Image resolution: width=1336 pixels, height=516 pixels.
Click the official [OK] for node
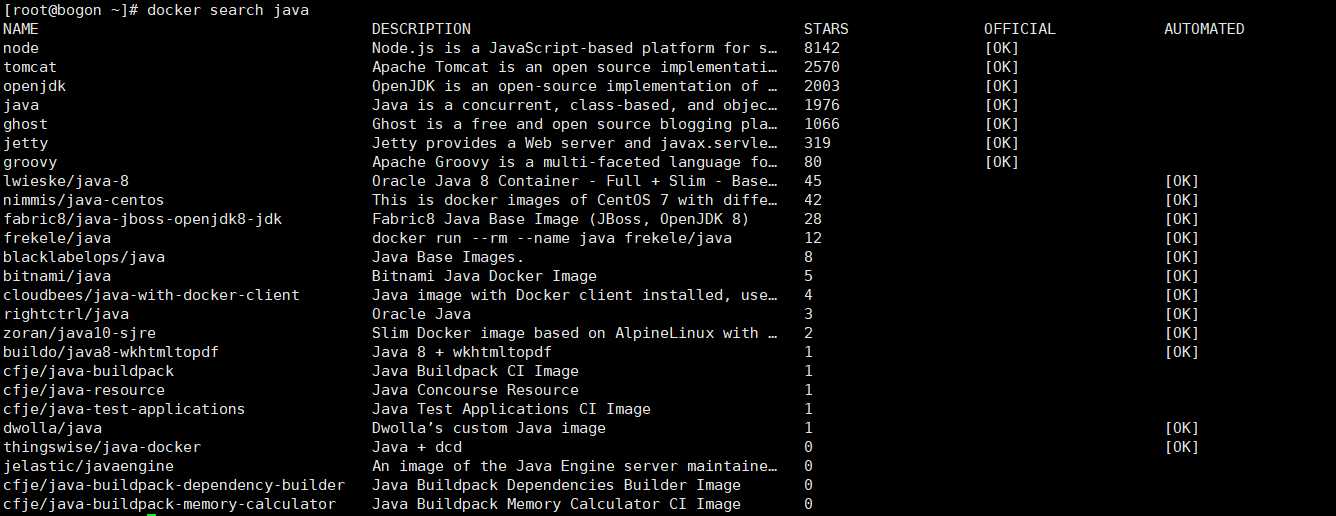click(1002, 48)
